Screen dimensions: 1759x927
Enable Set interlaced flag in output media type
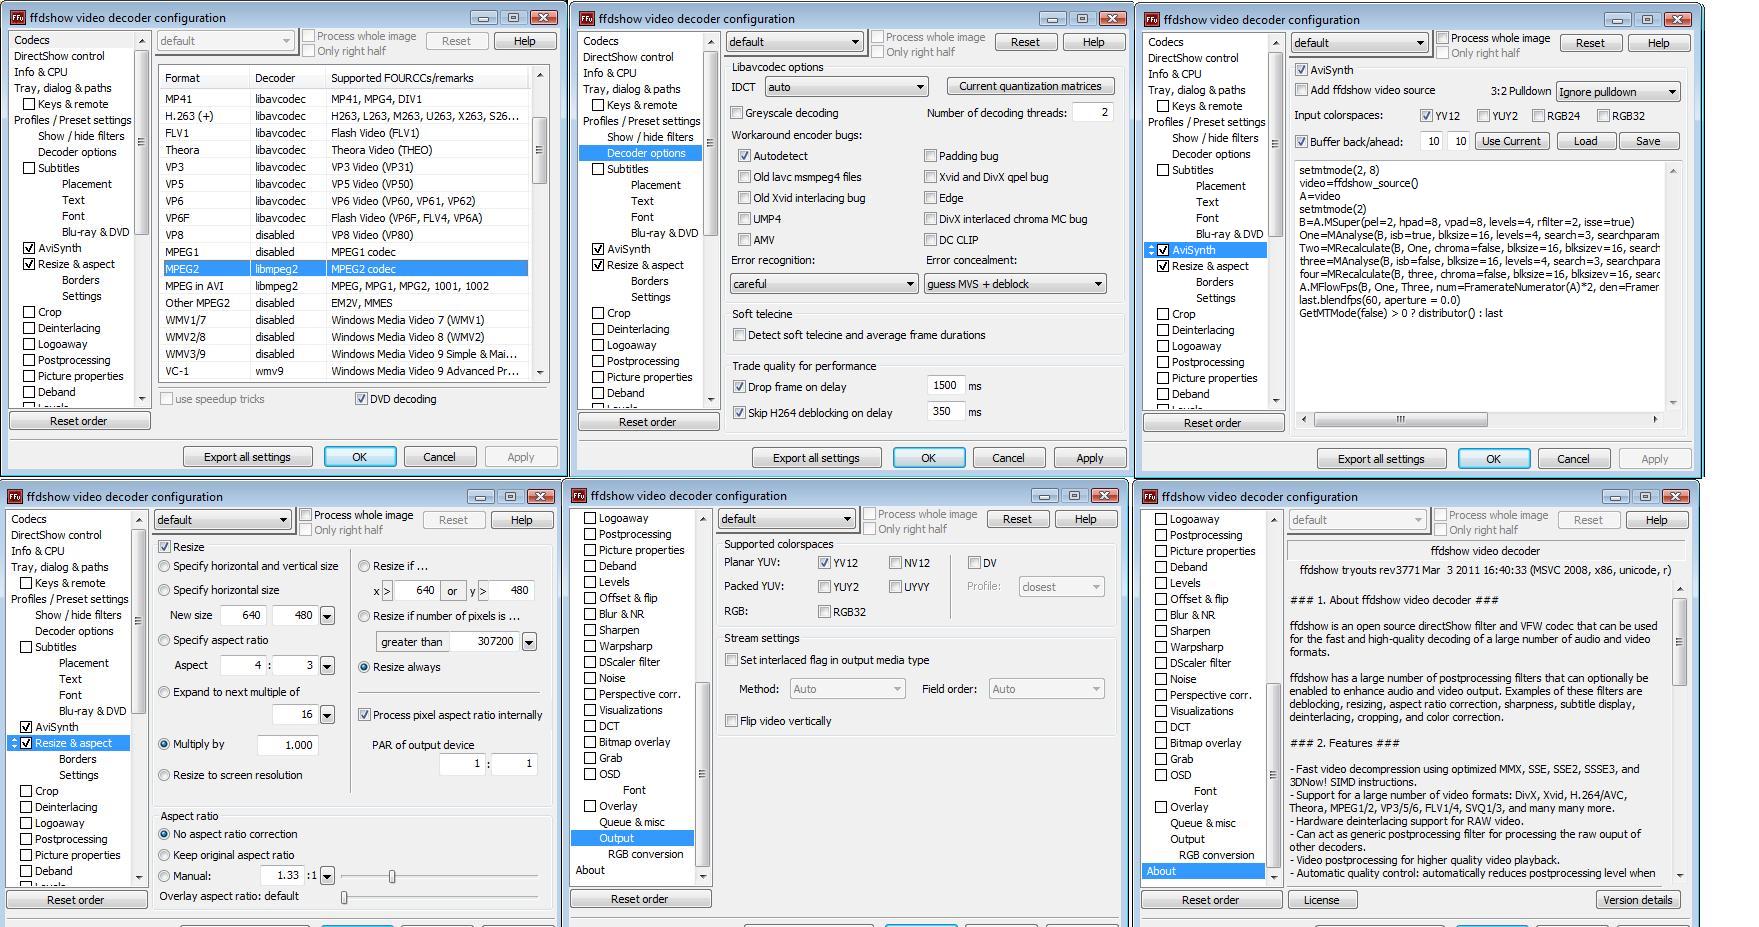732,660
